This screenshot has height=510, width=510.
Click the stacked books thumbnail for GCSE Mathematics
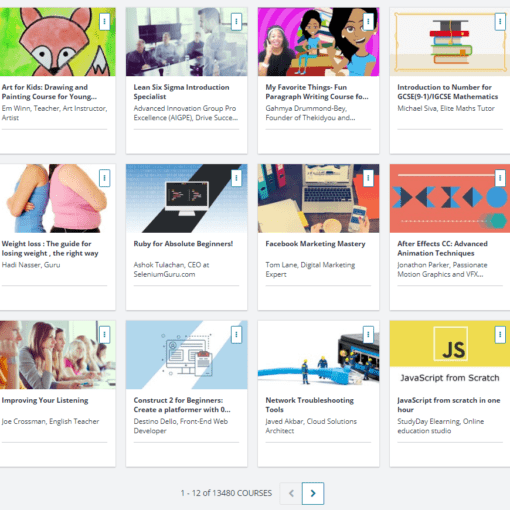coord(450,42)
